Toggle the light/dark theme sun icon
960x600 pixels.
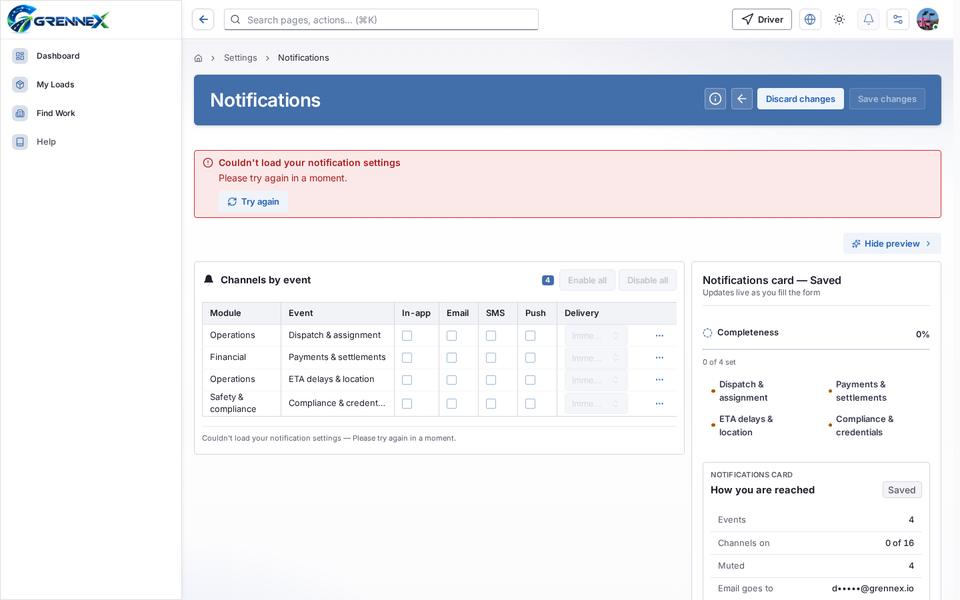(839, 20)
